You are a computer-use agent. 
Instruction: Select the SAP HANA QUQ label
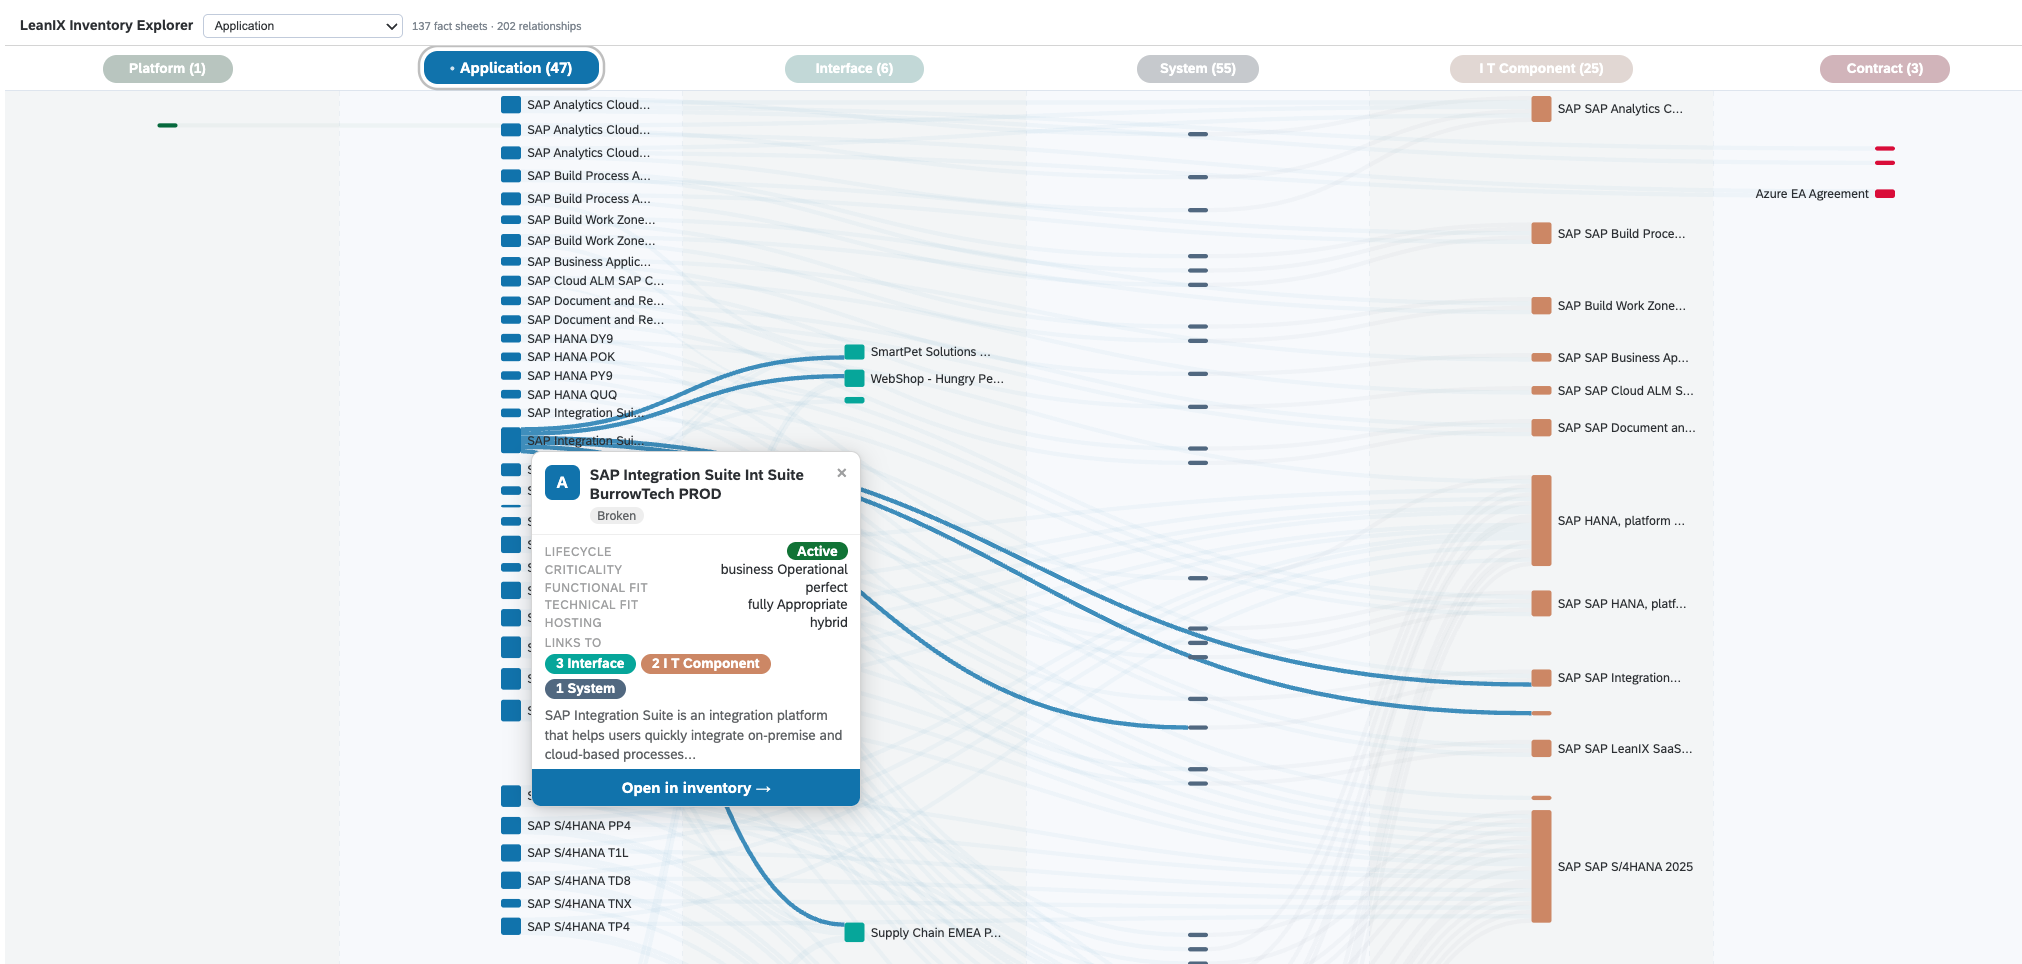pos(572,395)
